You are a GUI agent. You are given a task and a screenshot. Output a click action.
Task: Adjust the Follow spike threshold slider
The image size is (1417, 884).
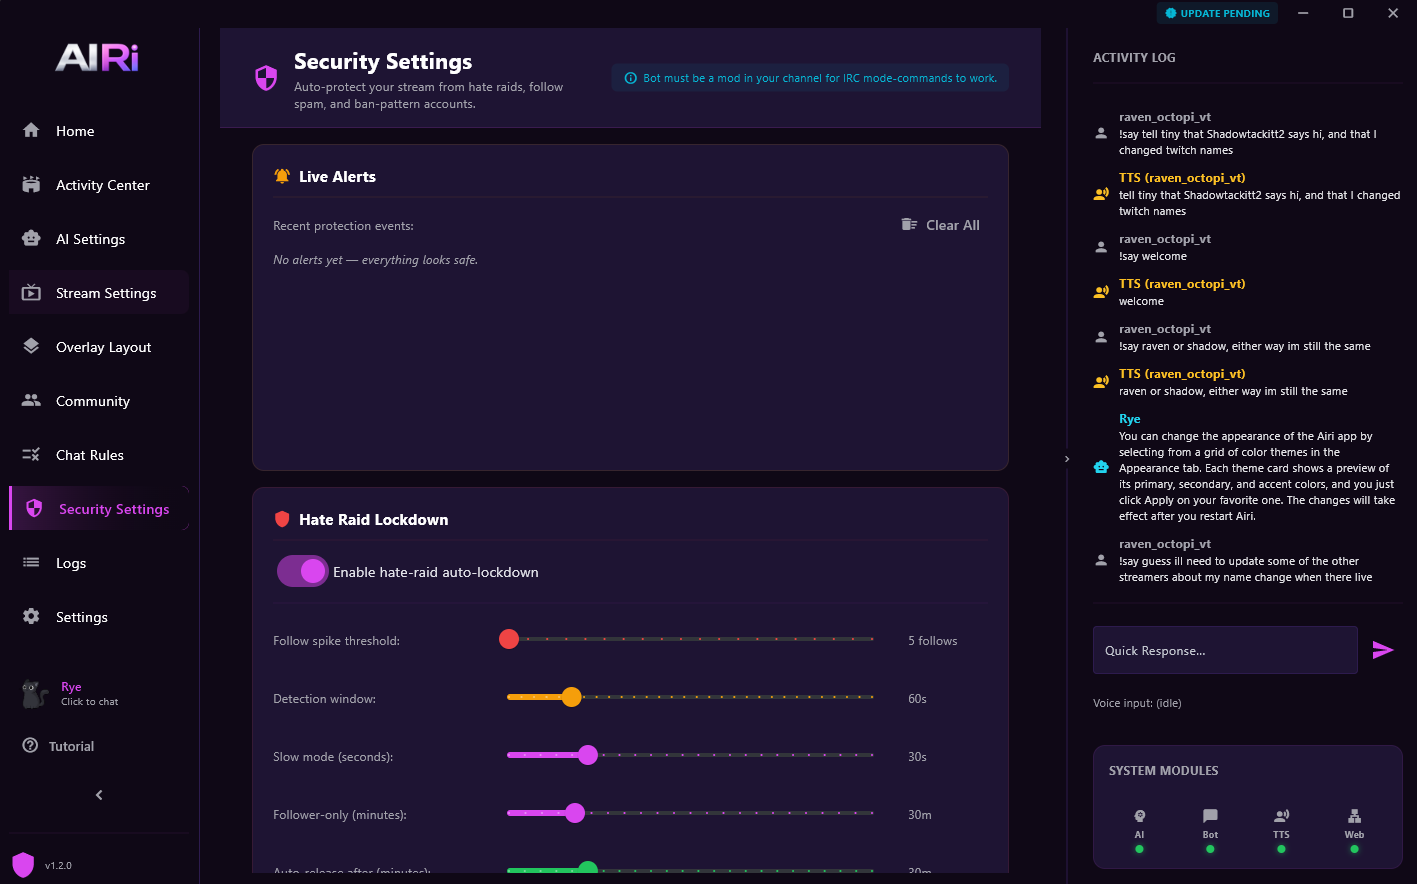click(x=509, y=639)
